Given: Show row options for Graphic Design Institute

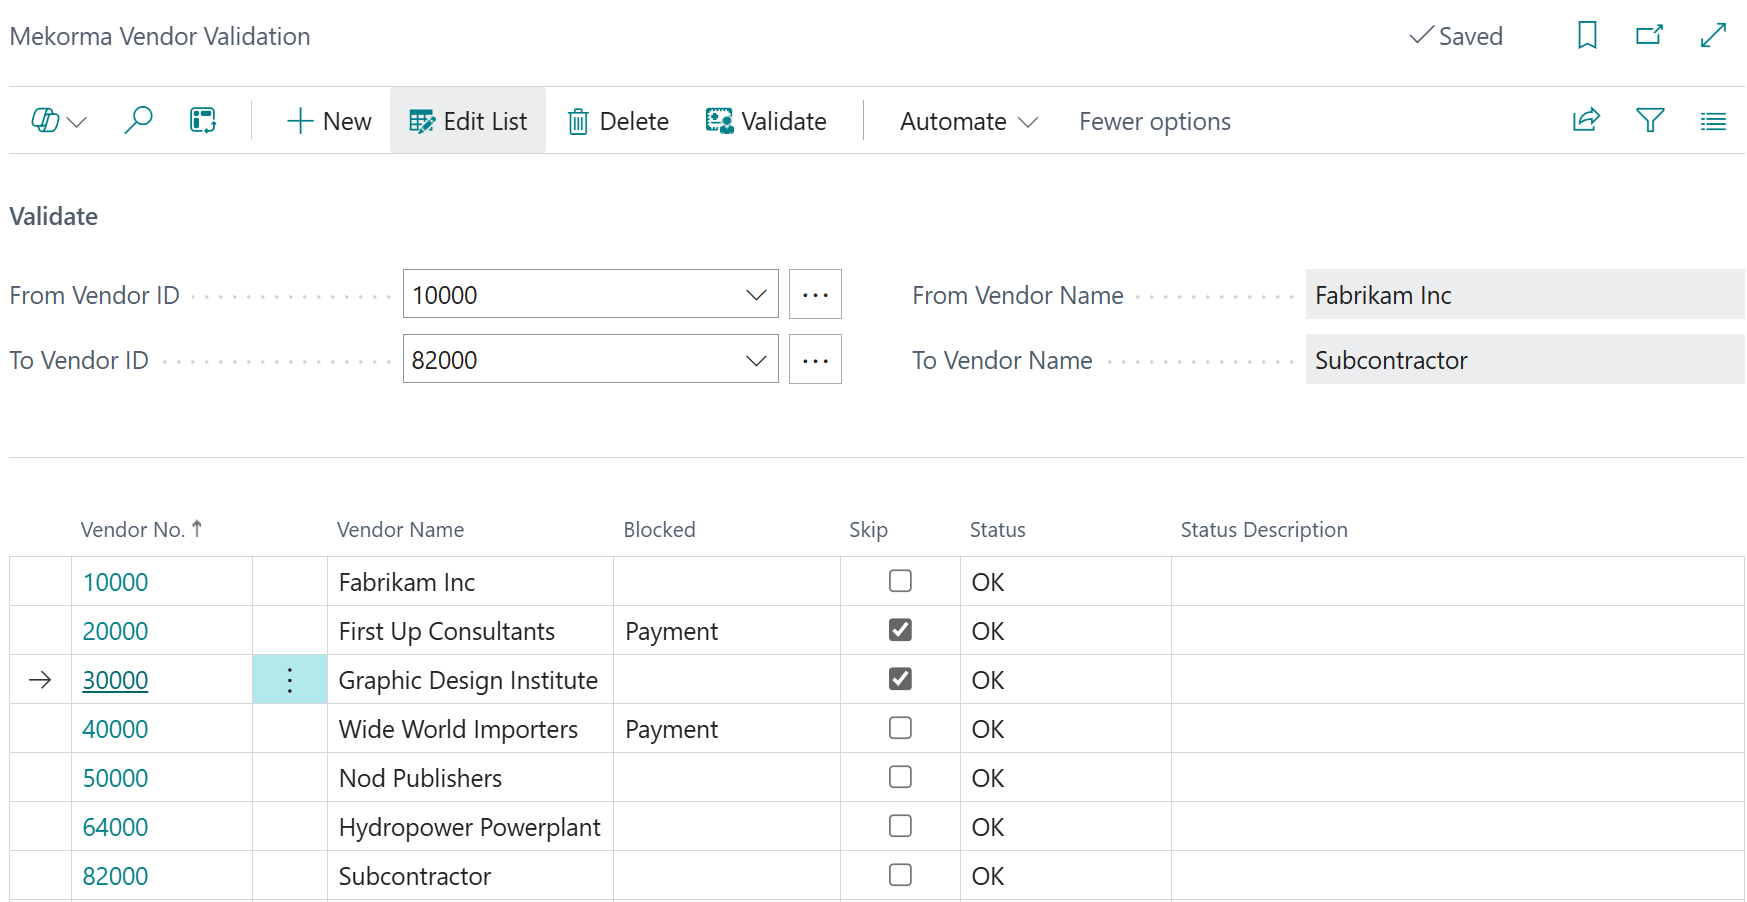Looking at the screenshot, I should click(x=290, y=680).
